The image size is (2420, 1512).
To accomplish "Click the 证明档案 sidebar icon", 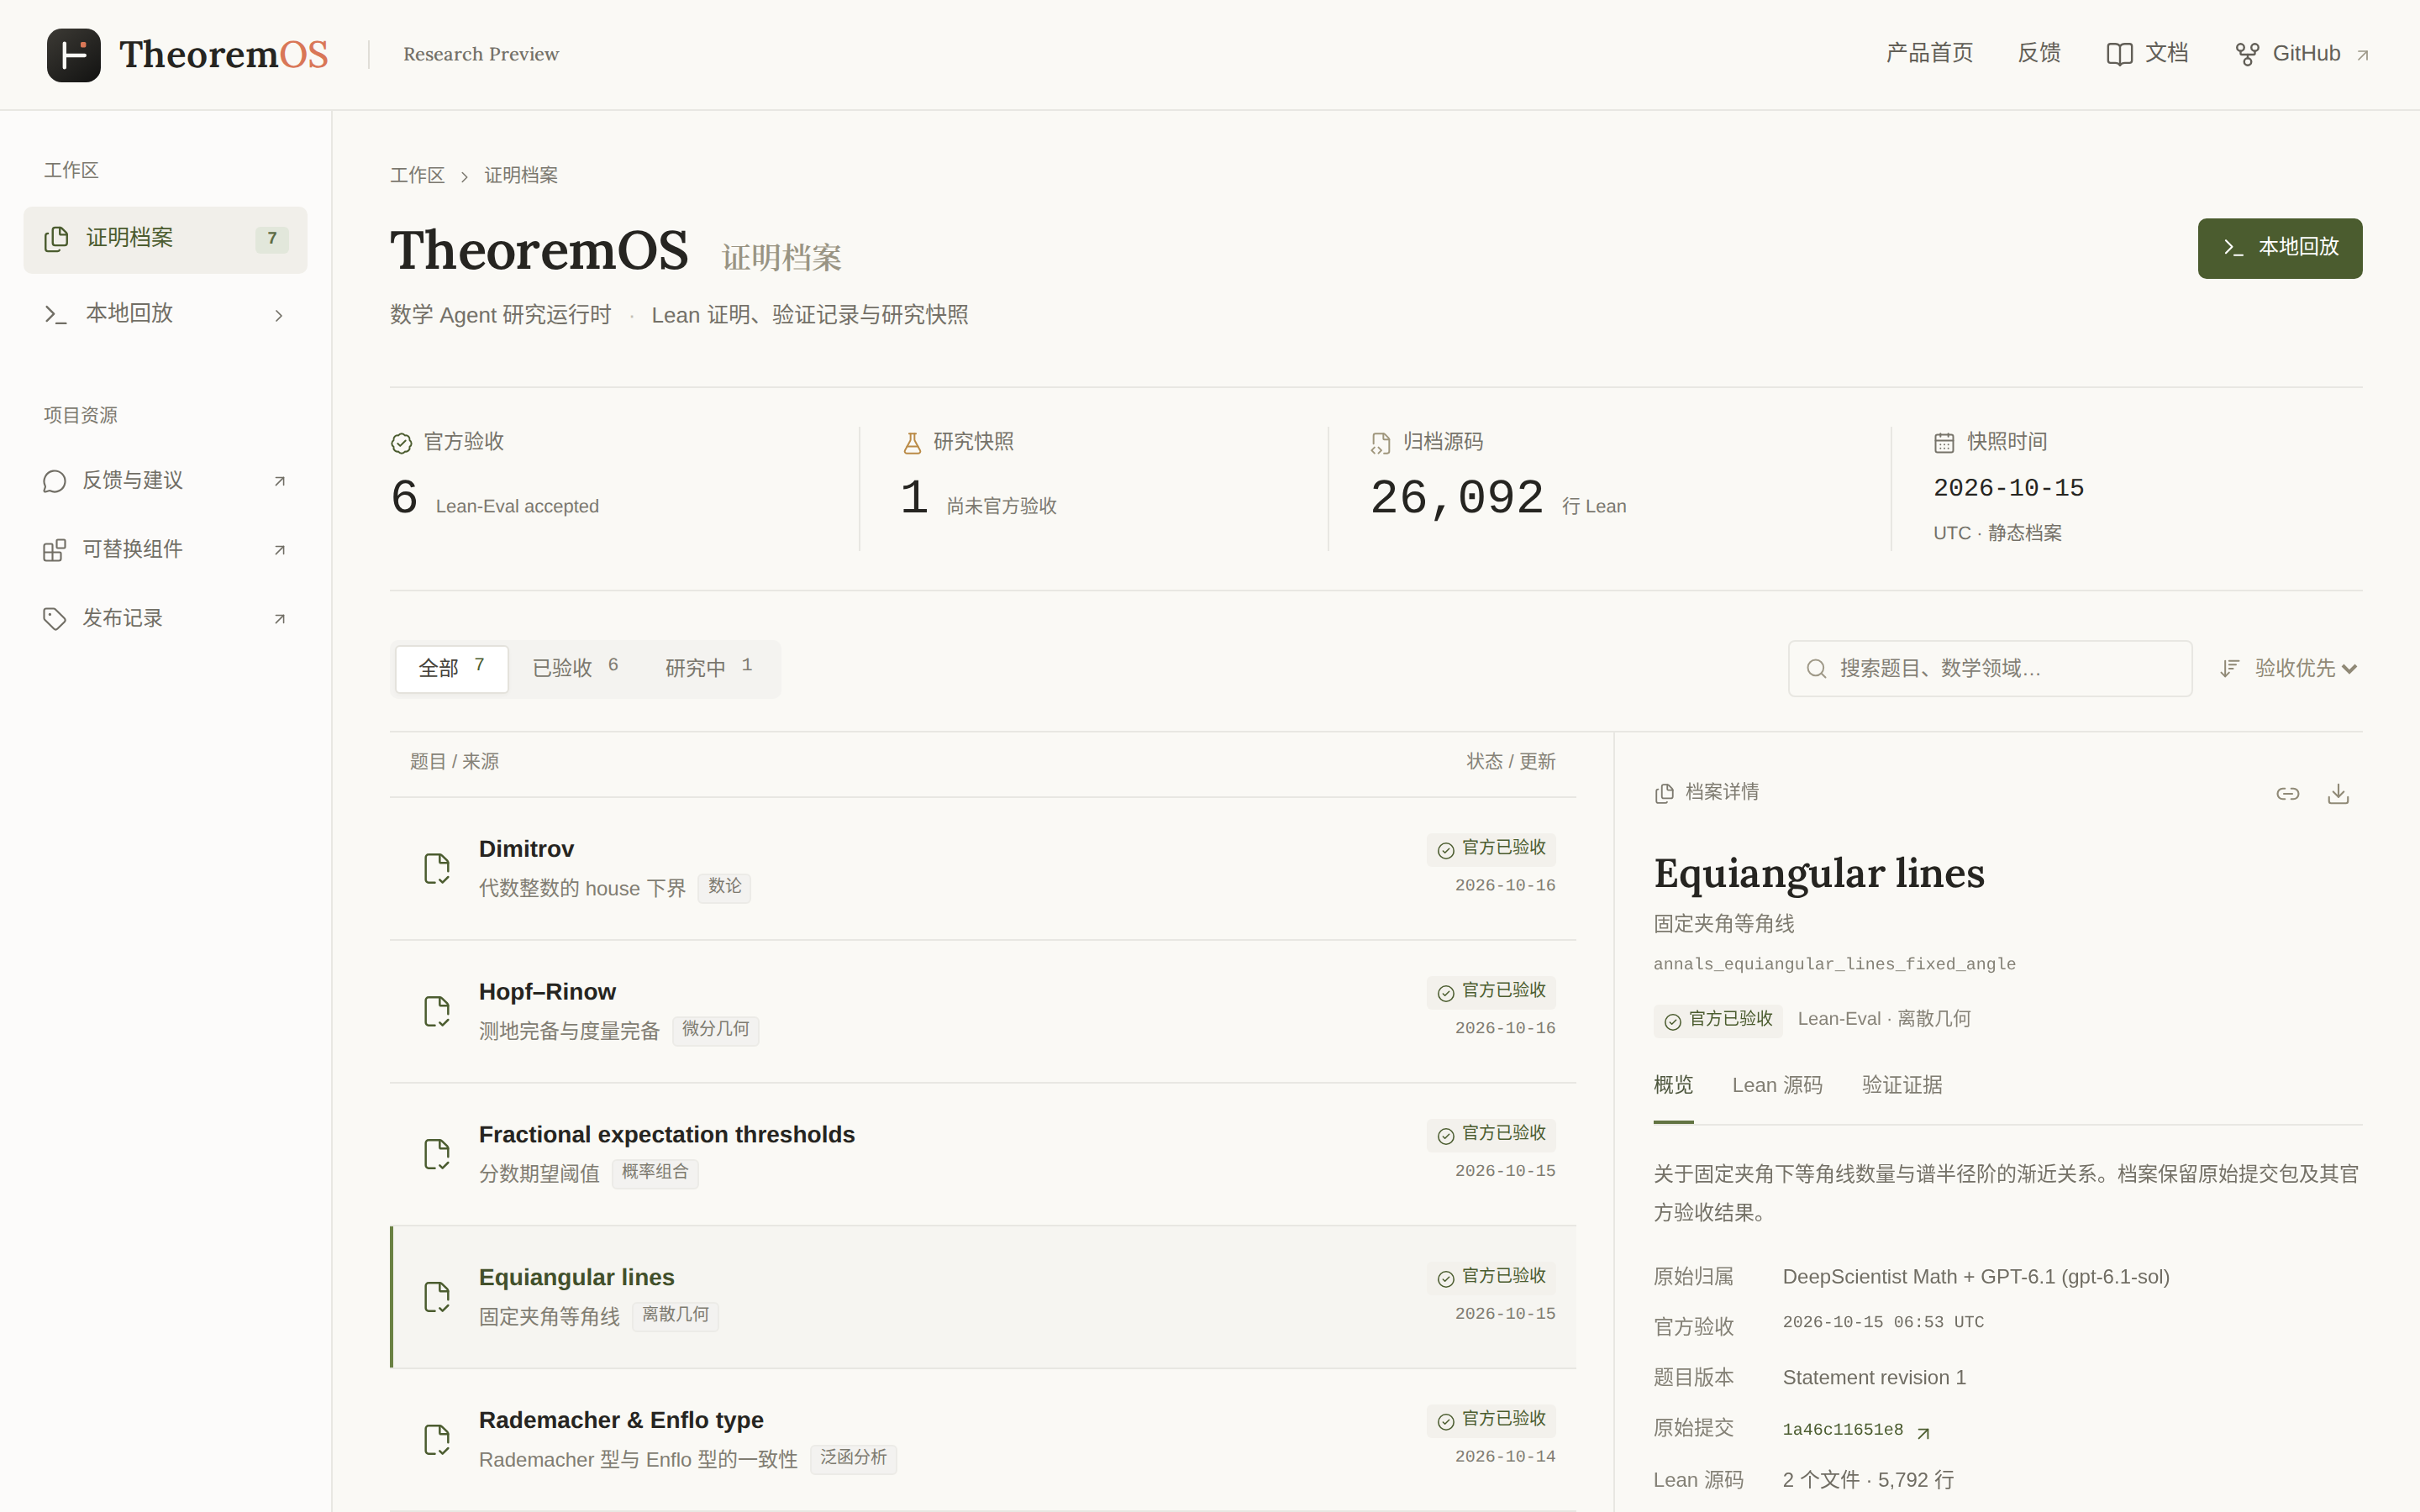I will coord(56,239).
